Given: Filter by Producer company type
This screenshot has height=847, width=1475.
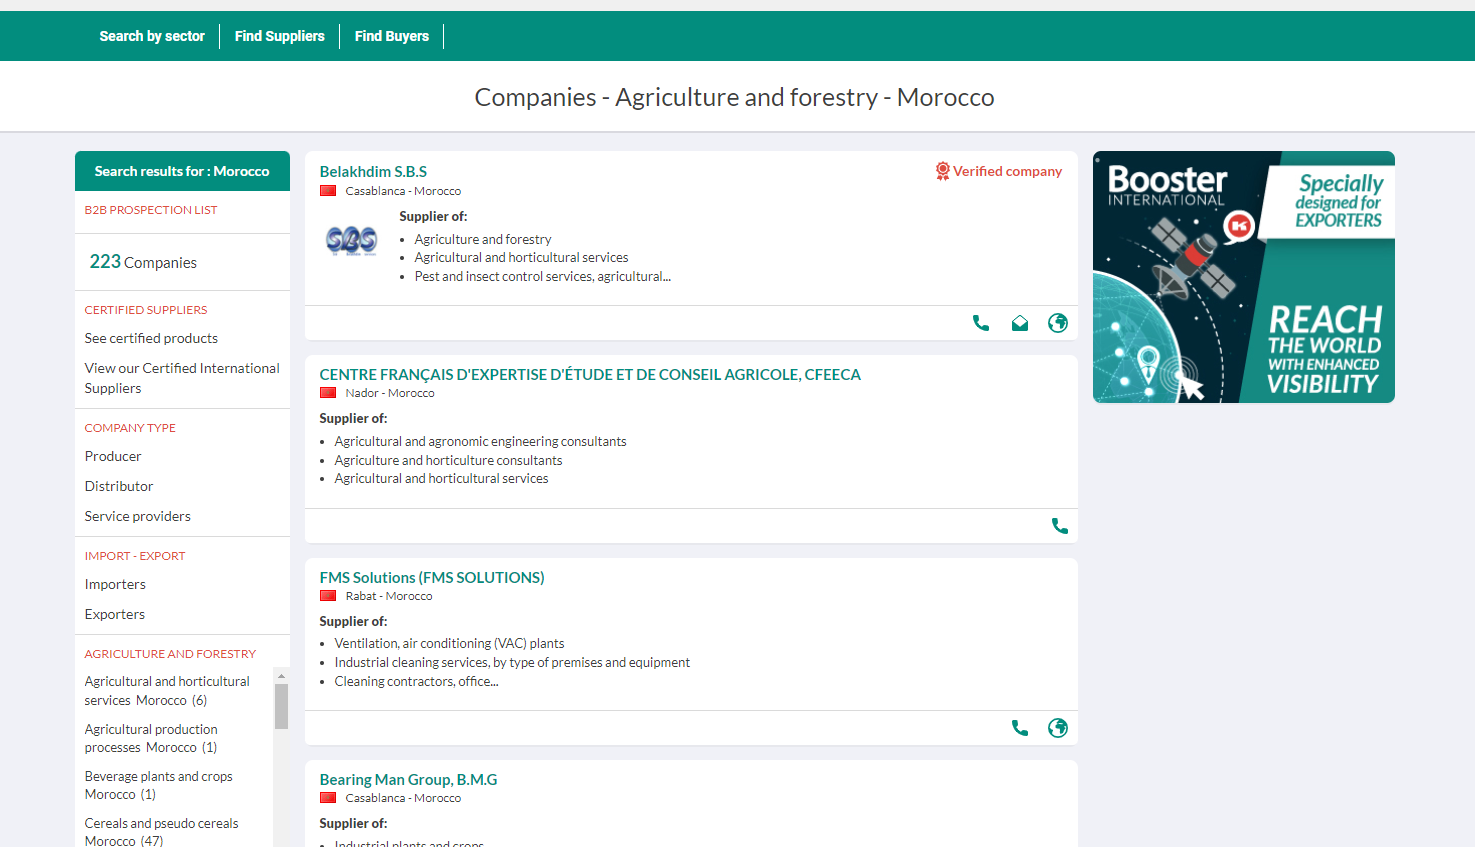Looking at the screenshot, I should (x=113, y=456).
